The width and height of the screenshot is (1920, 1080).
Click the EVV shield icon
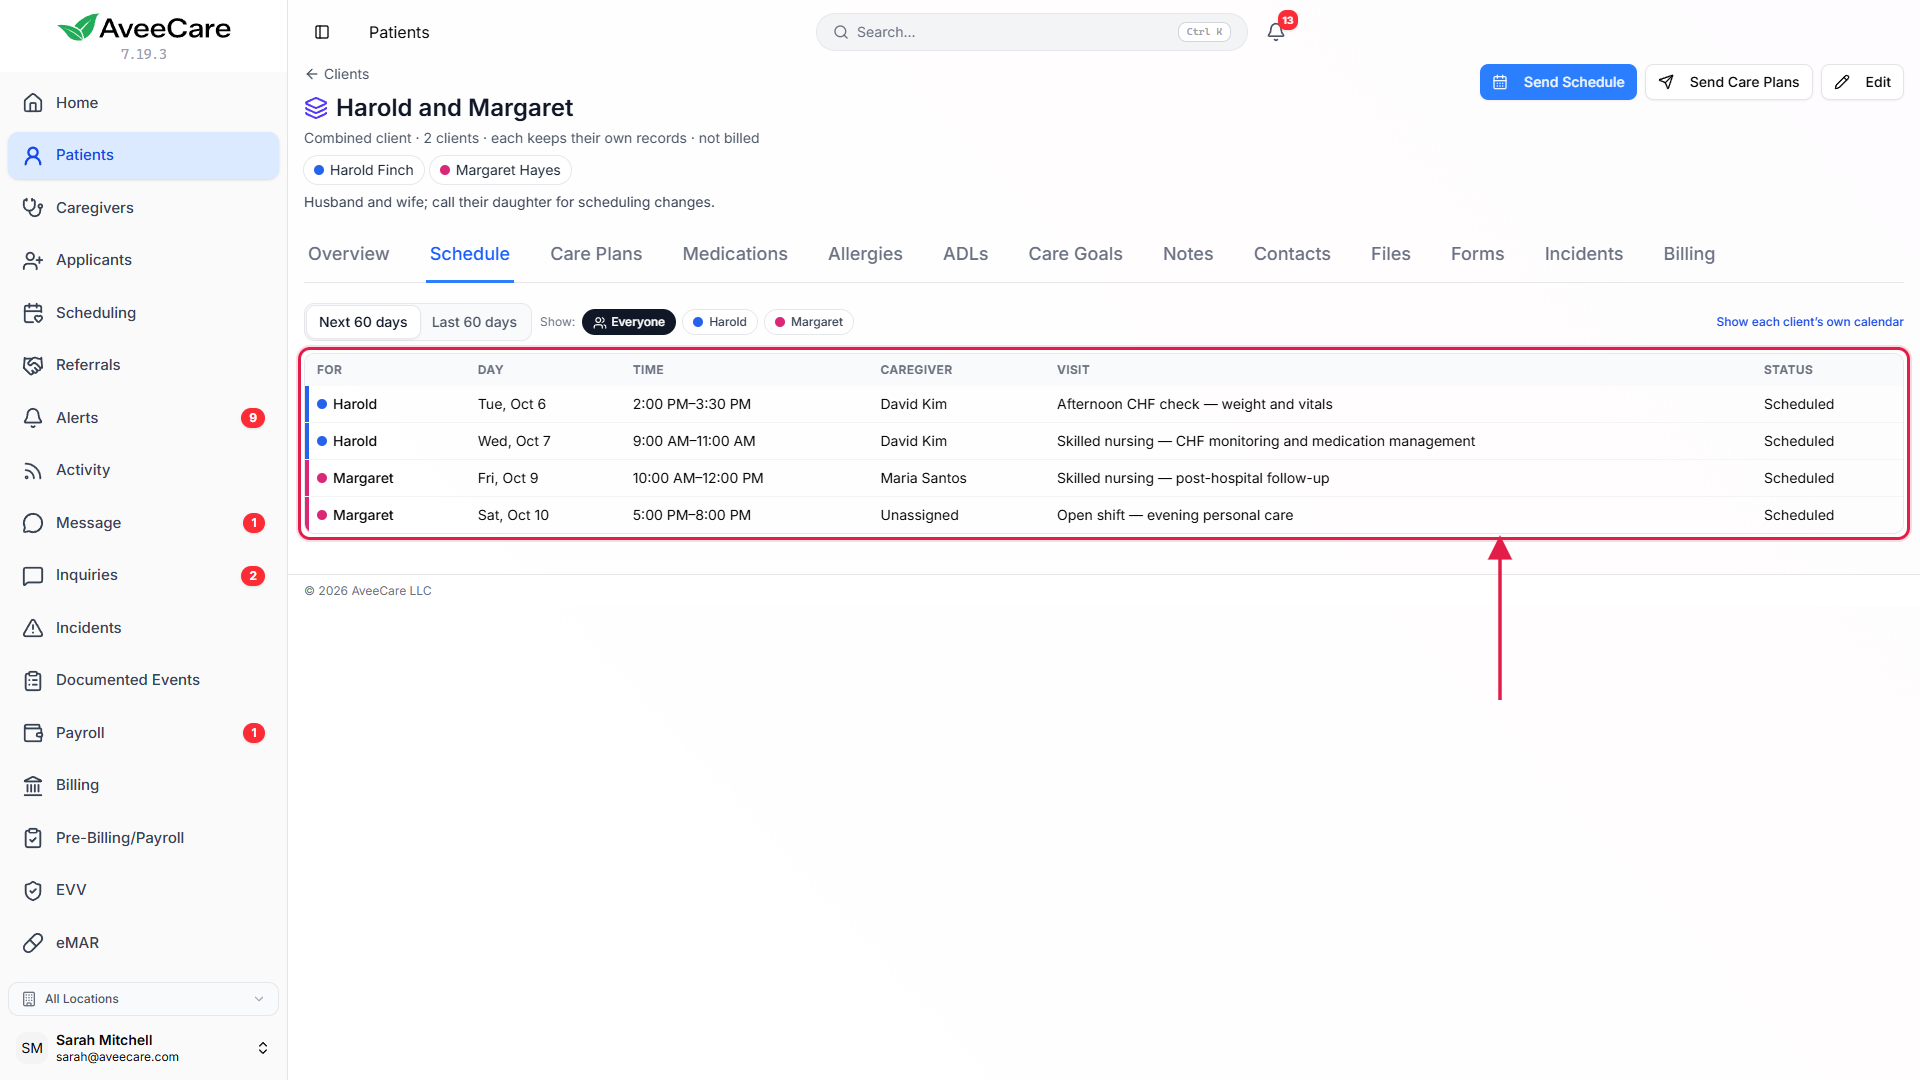coord(33,890)
